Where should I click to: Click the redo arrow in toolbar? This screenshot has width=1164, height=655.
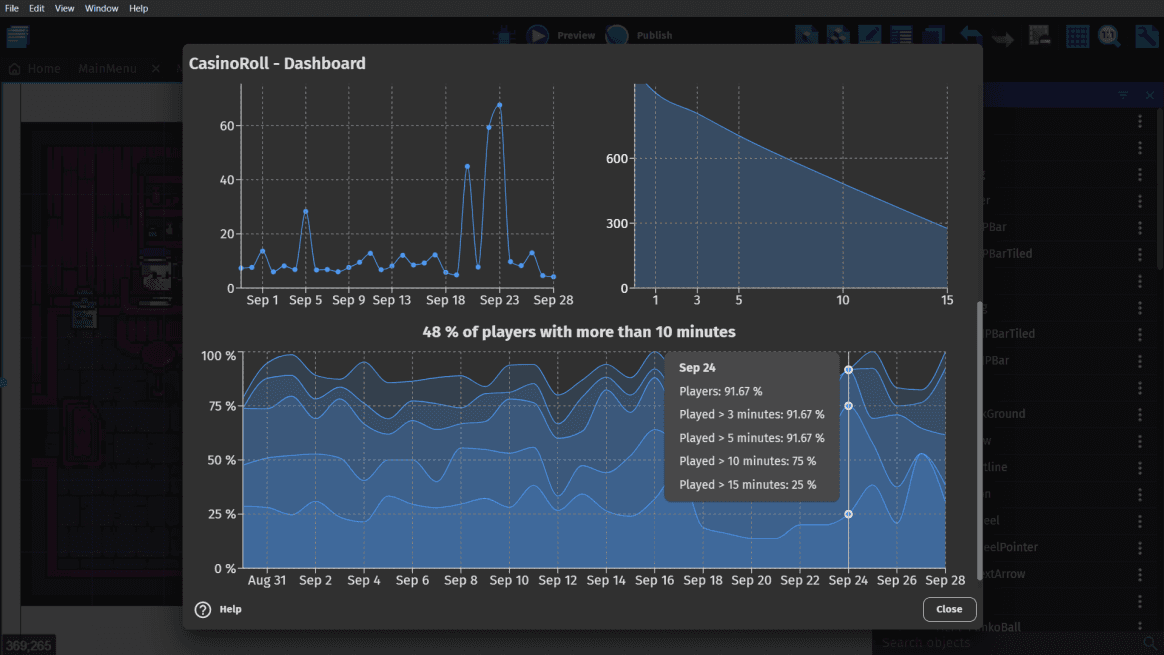pyautogui.click(x=1002, y=38)
